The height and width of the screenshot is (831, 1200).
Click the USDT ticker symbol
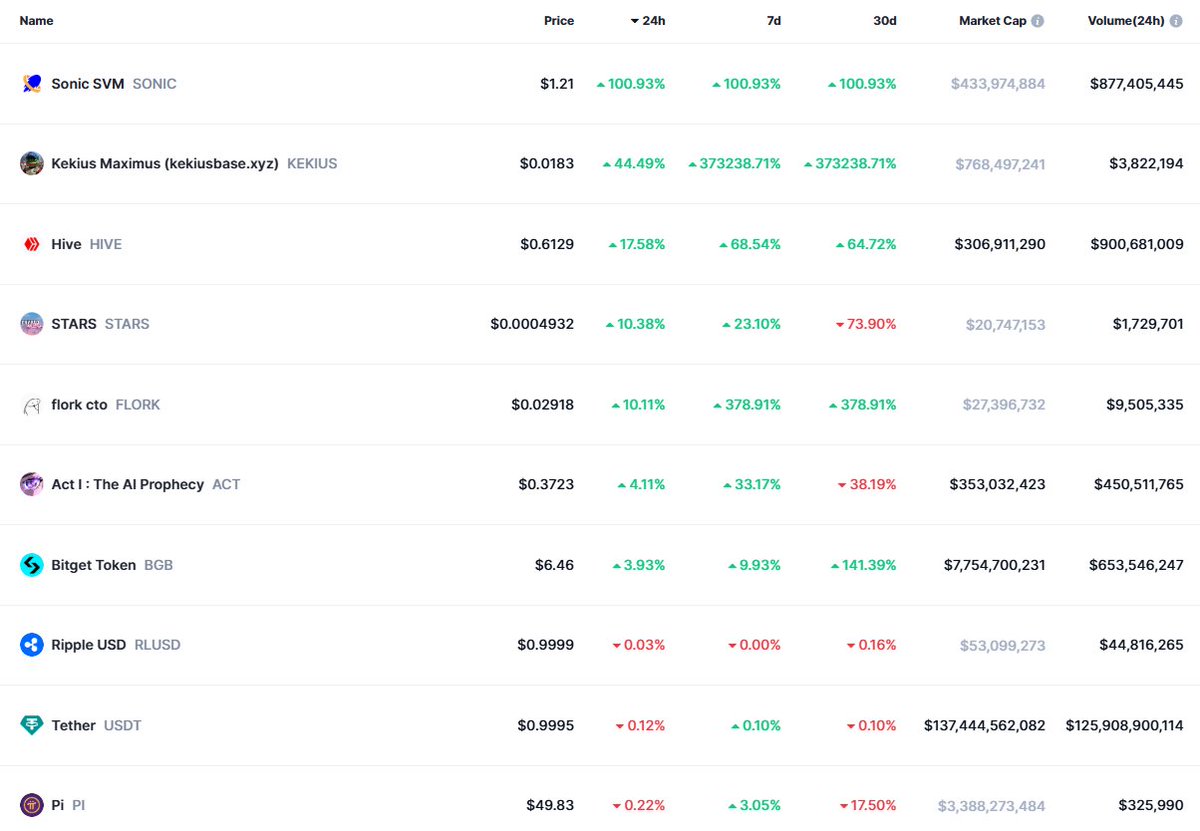tap(123, 725)
